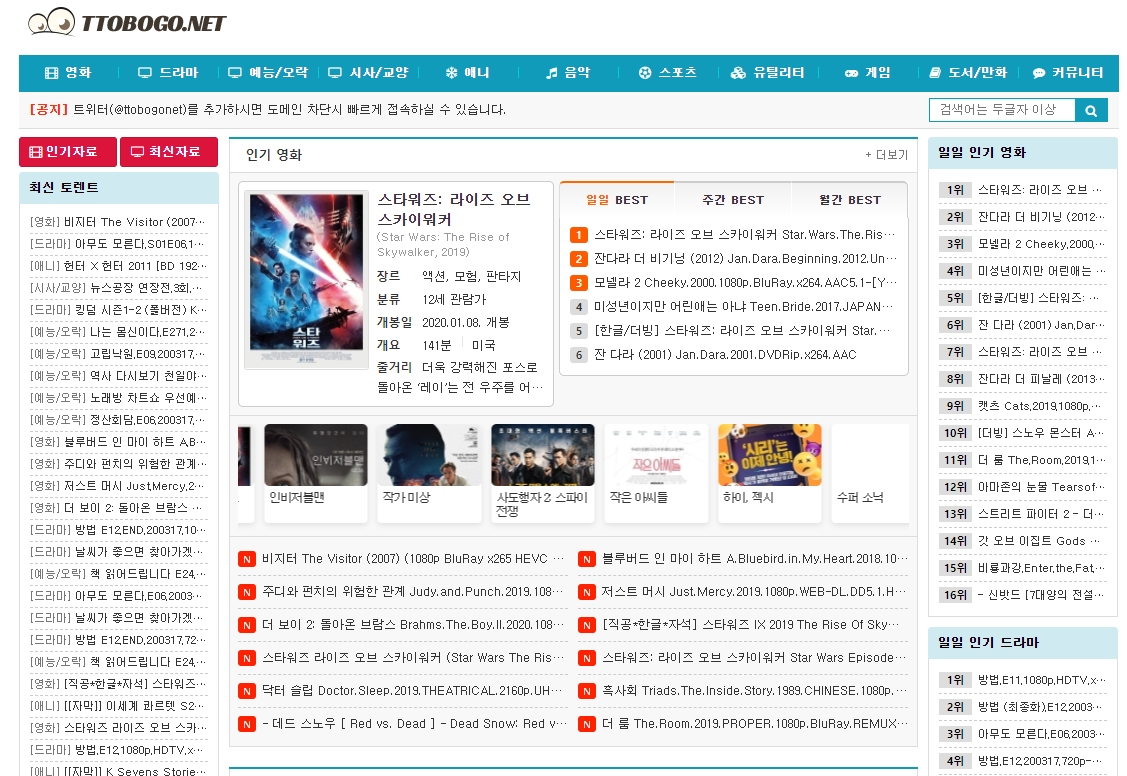The height and width of the screenshot is (776, 1127).
Task: Open 잔다라 더 비기닝 (2012) in BEST list
Action: 745,259
